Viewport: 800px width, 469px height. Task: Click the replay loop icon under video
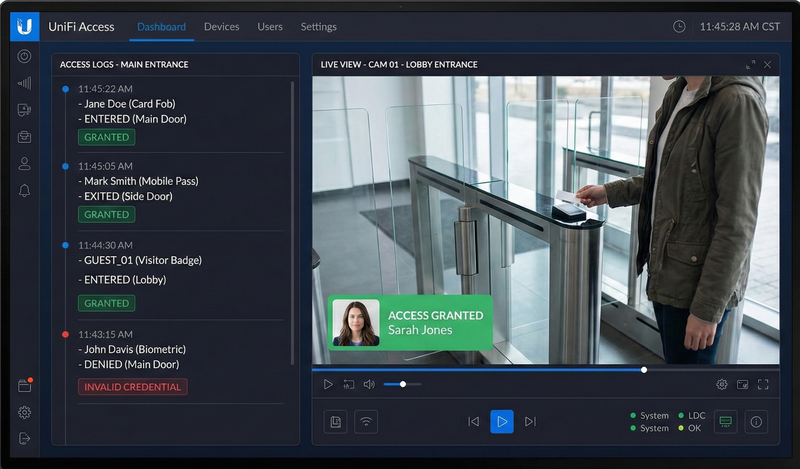(348, 384)
